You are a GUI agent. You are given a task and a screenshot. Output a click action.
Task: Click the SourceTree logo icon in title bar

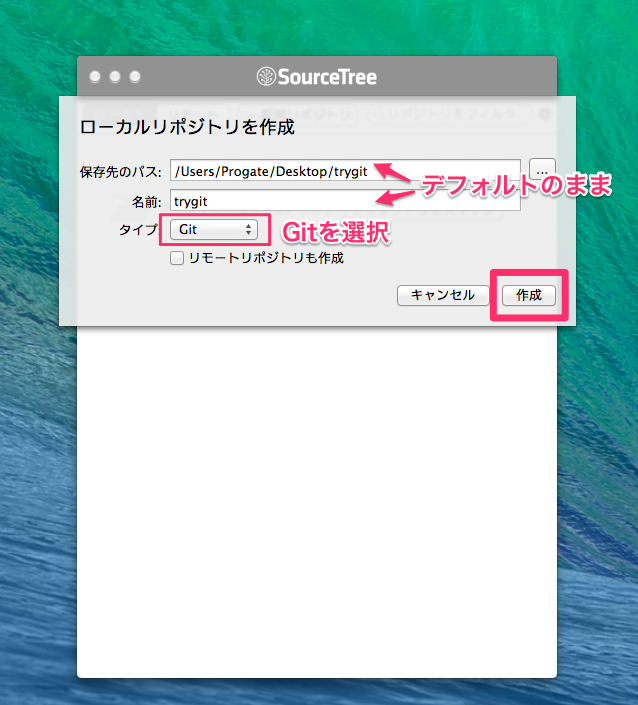click(266, 76)
